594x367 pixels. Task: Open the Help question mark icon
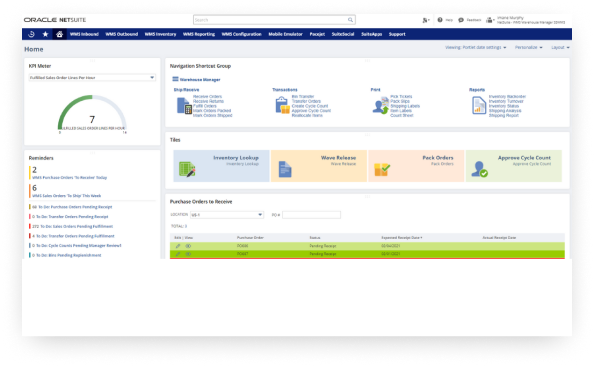pyautogui.click(x=440, y=20)
